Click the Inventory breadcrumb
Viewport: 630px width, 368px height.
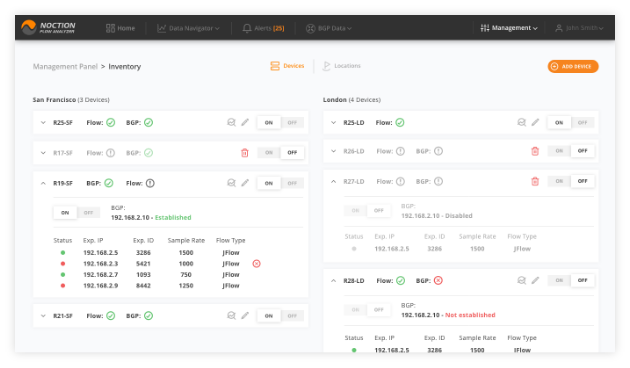125,66
